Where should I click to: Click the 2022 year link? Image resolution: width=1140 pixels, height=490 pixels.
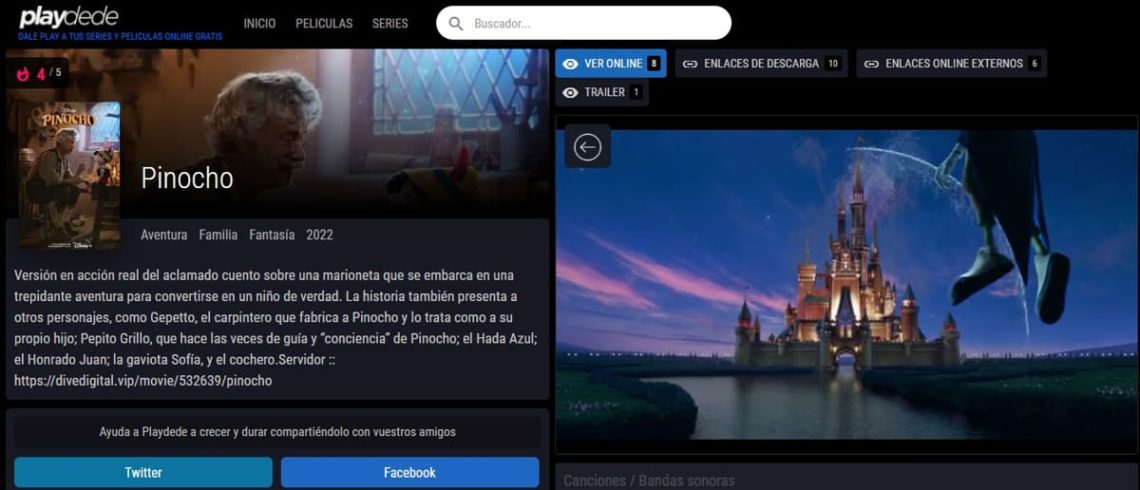(x=320, y=235)
